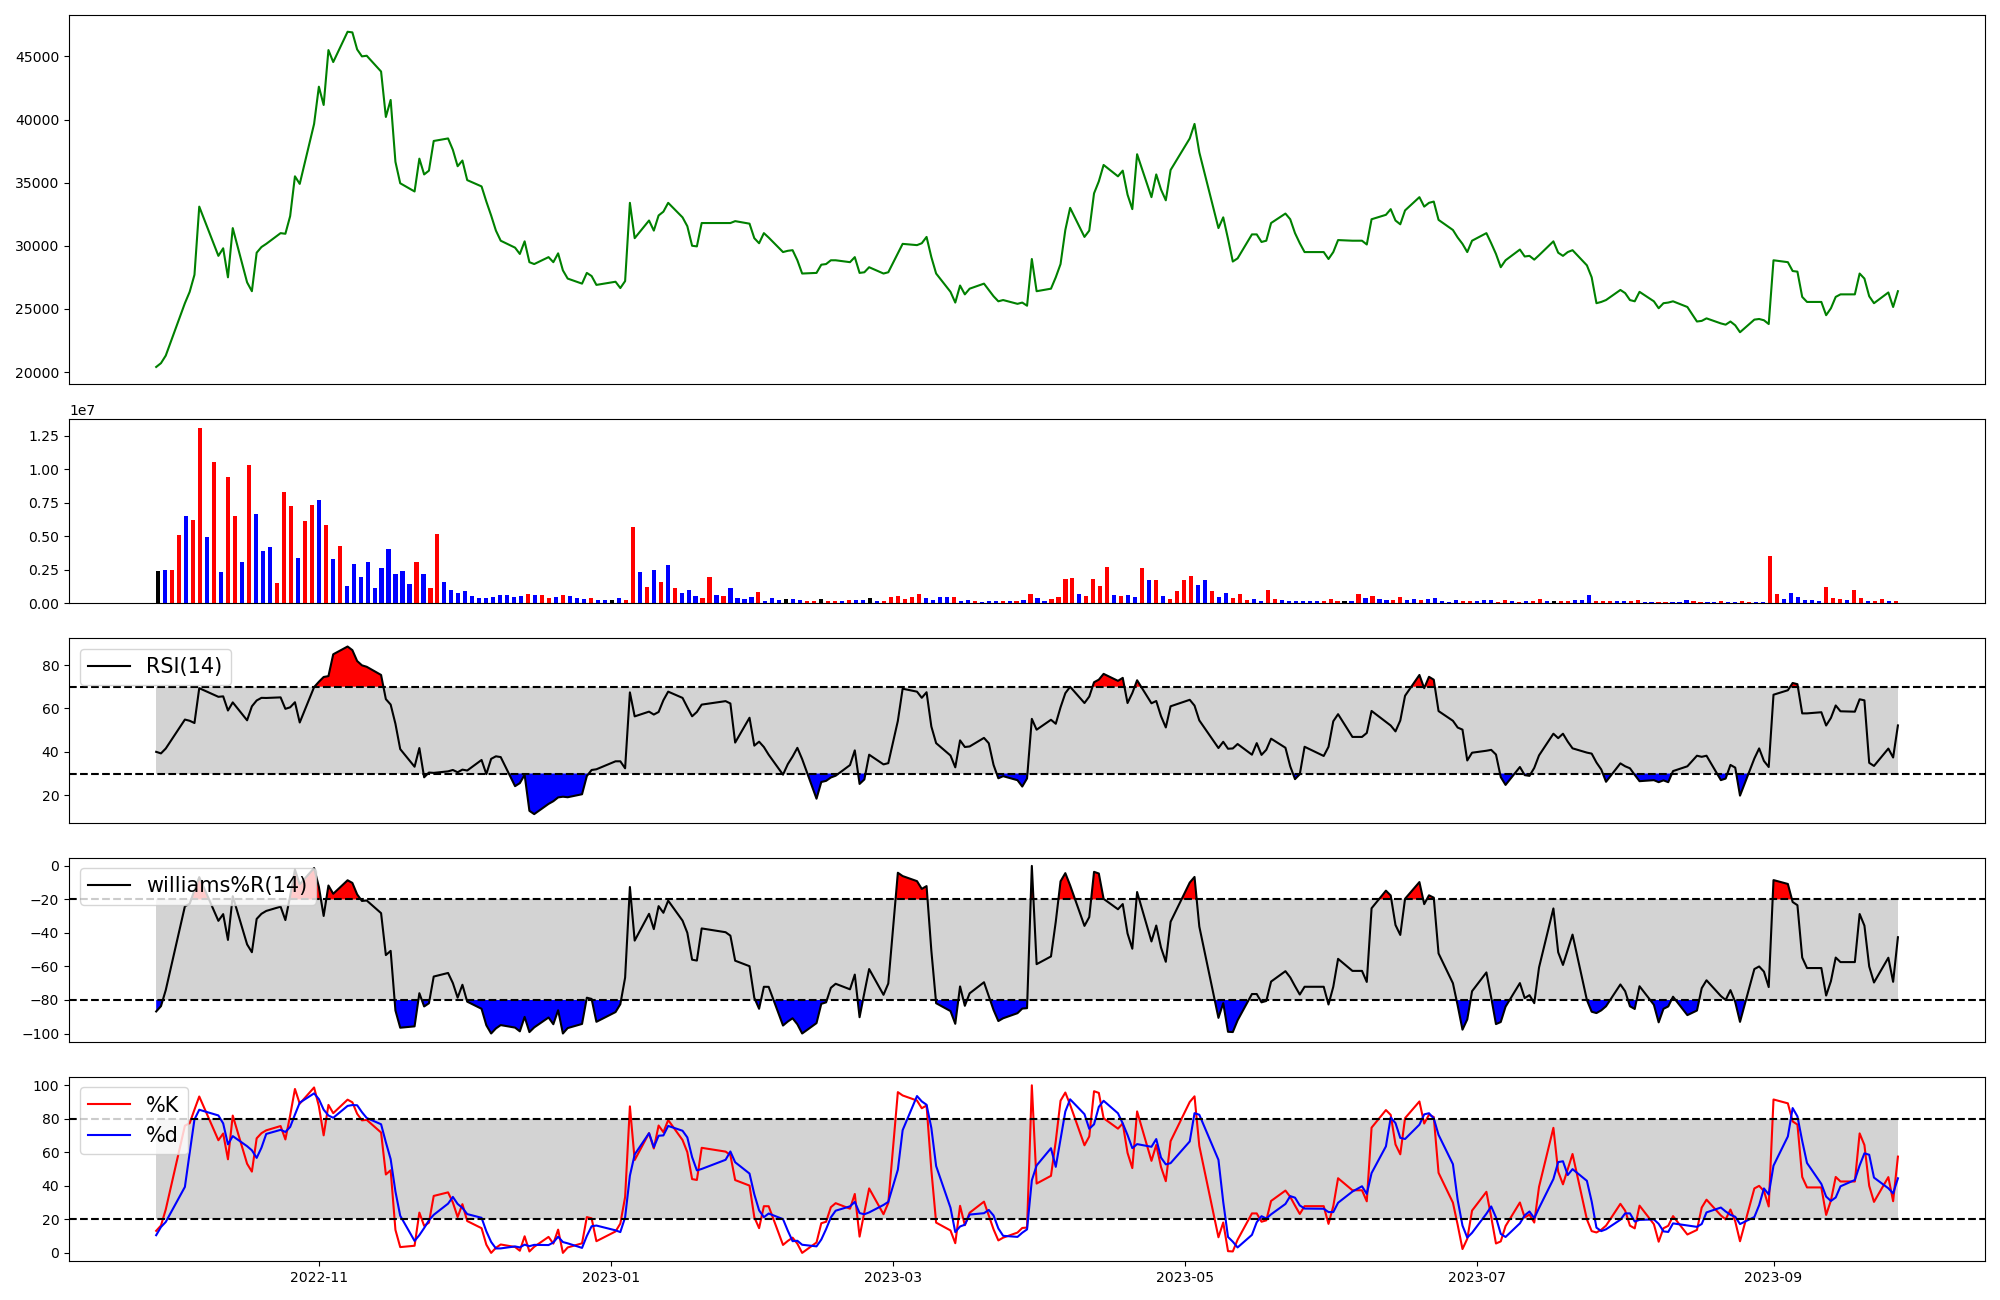The image size is (2000, 1300).
Task: Click the 20000 price axis tick label
Action: pyautogui.click(x=37, y=373)
